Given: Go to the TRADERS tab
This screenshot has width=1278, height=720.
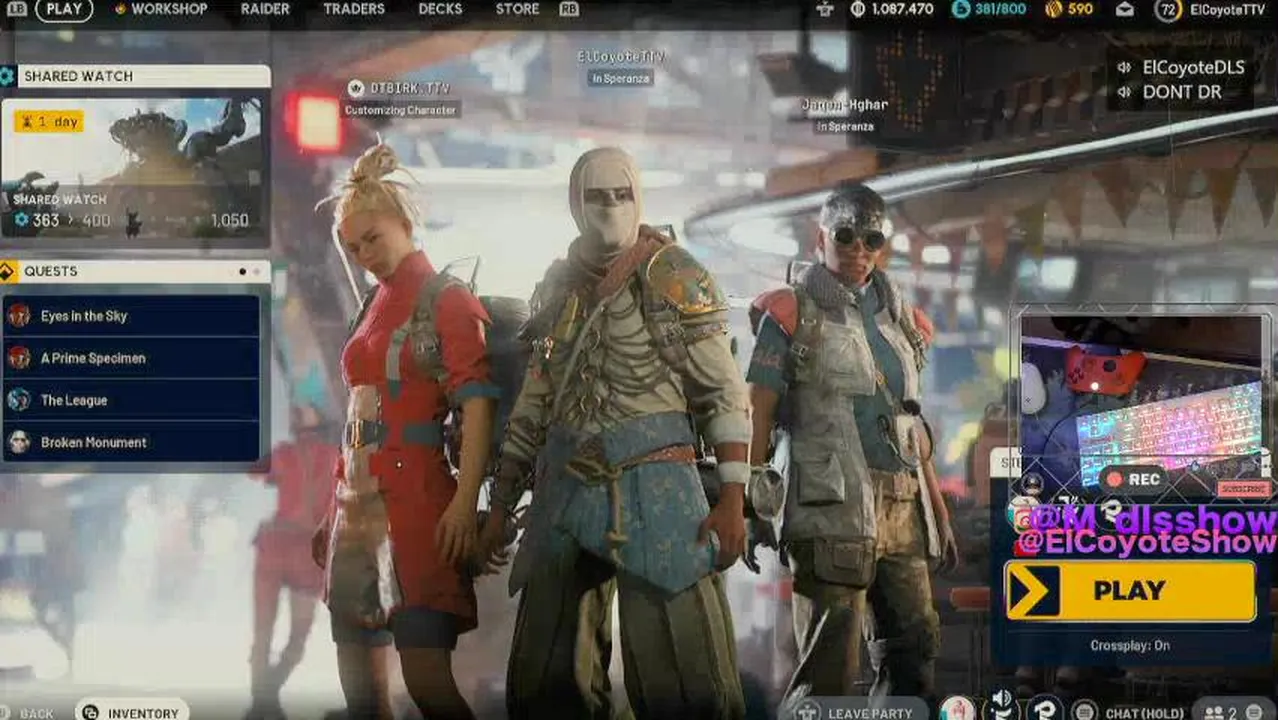Looking at the screenshot, I should (x=354, y=9).
